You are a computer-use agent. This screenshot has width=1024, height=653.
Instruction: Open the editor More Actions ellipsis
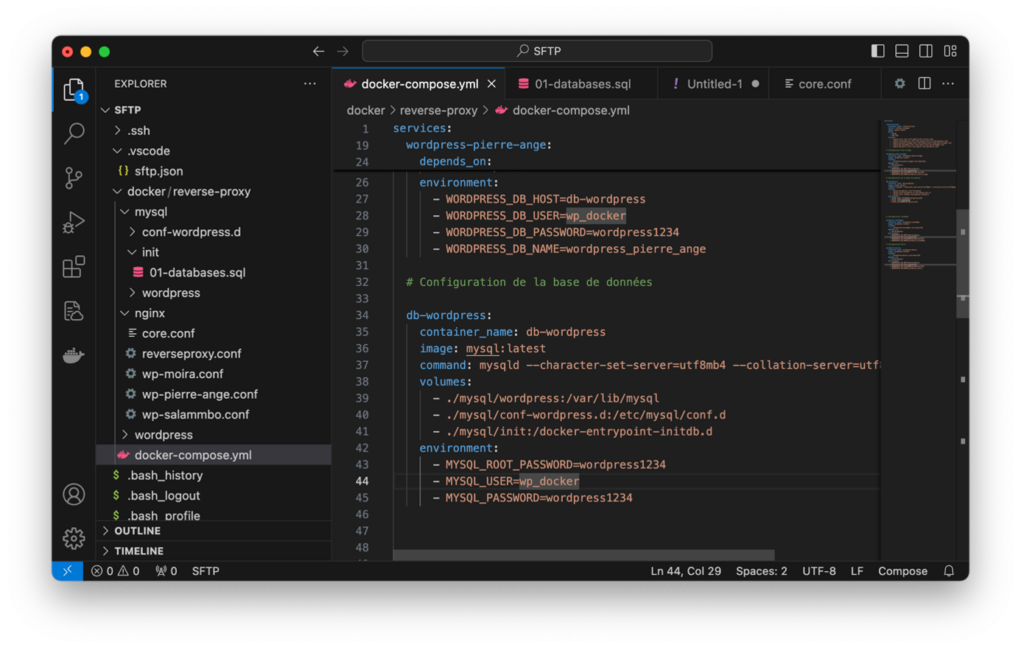tap(948, 84)
